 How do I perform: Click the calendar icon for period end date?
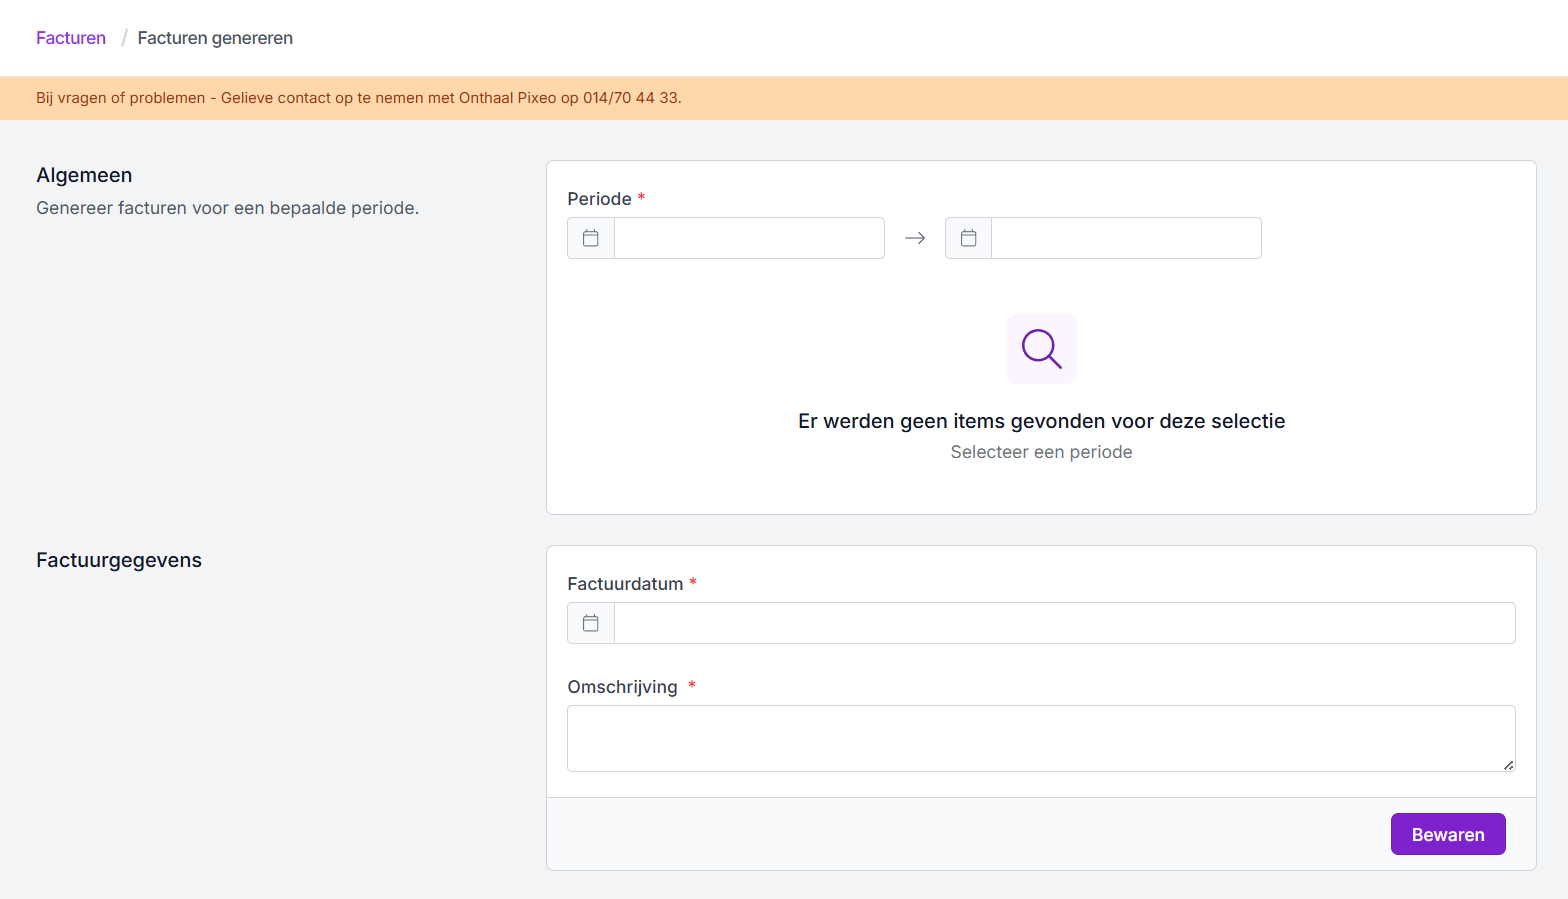tap(968, 238)
